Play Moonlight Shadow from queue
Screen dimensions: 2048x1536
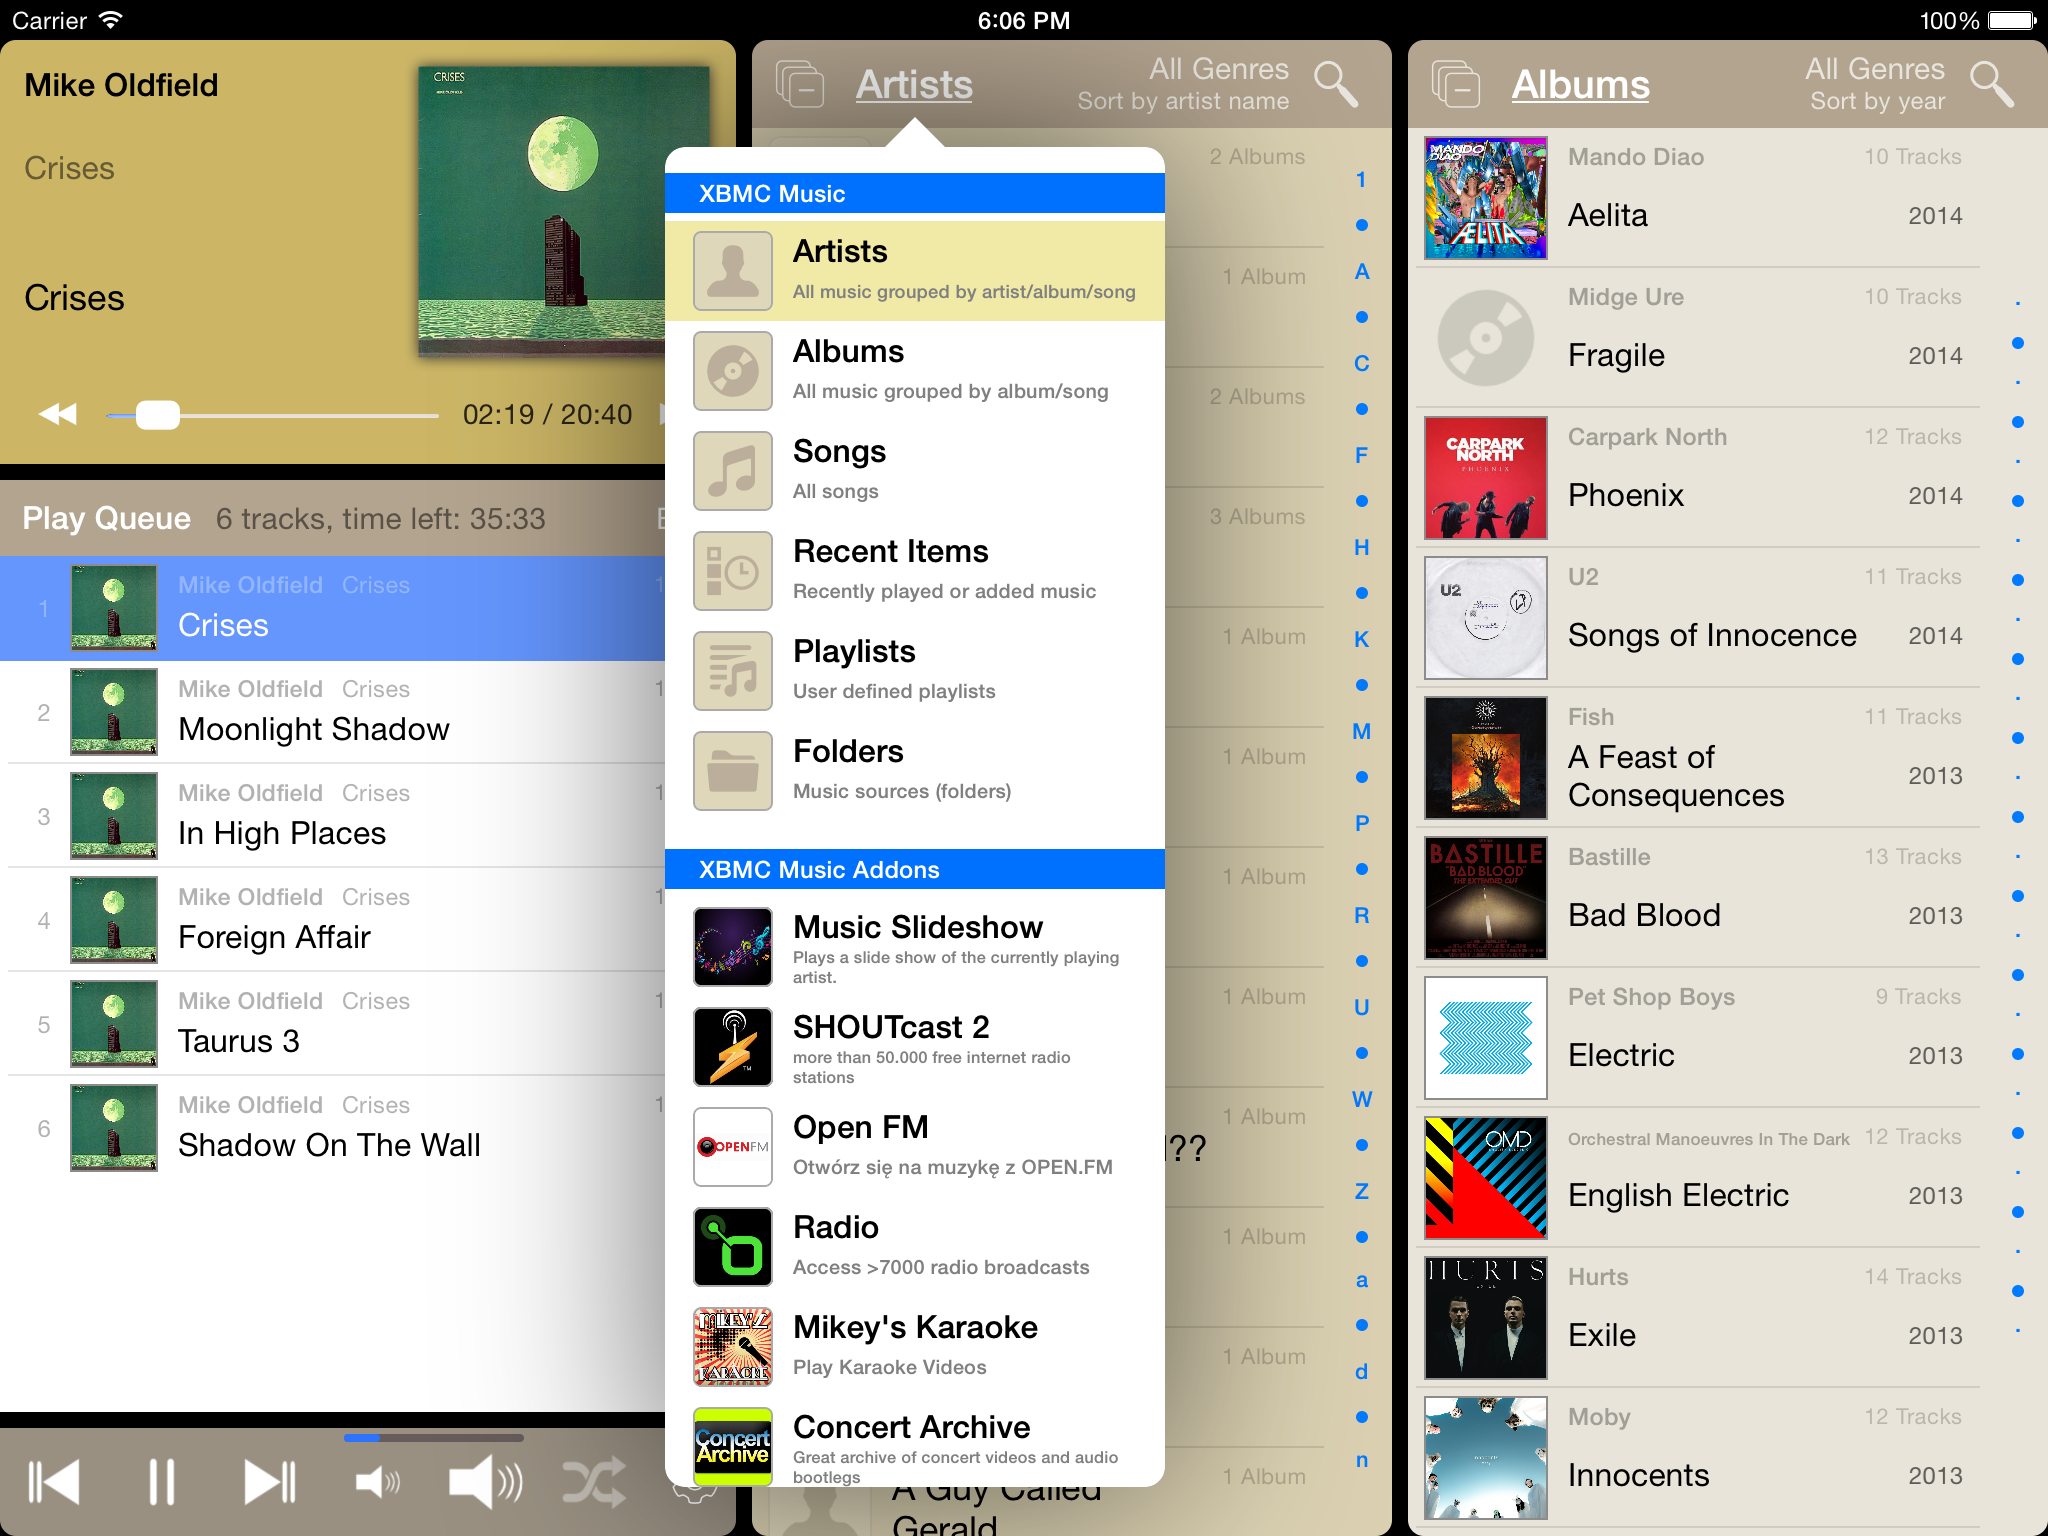click(332, 712)
